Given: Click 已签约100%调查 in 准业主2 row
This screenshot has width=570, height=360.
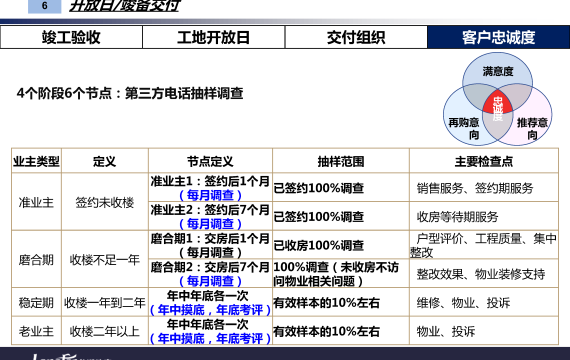Looking at the screenshot, I should pyautogui.click(x=341, y=216).
